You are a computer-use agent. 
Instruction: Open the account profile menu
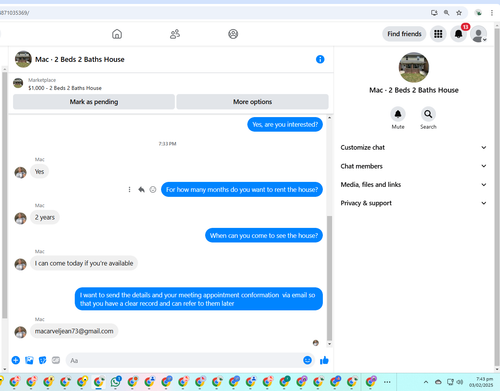[x=479, y=34]
